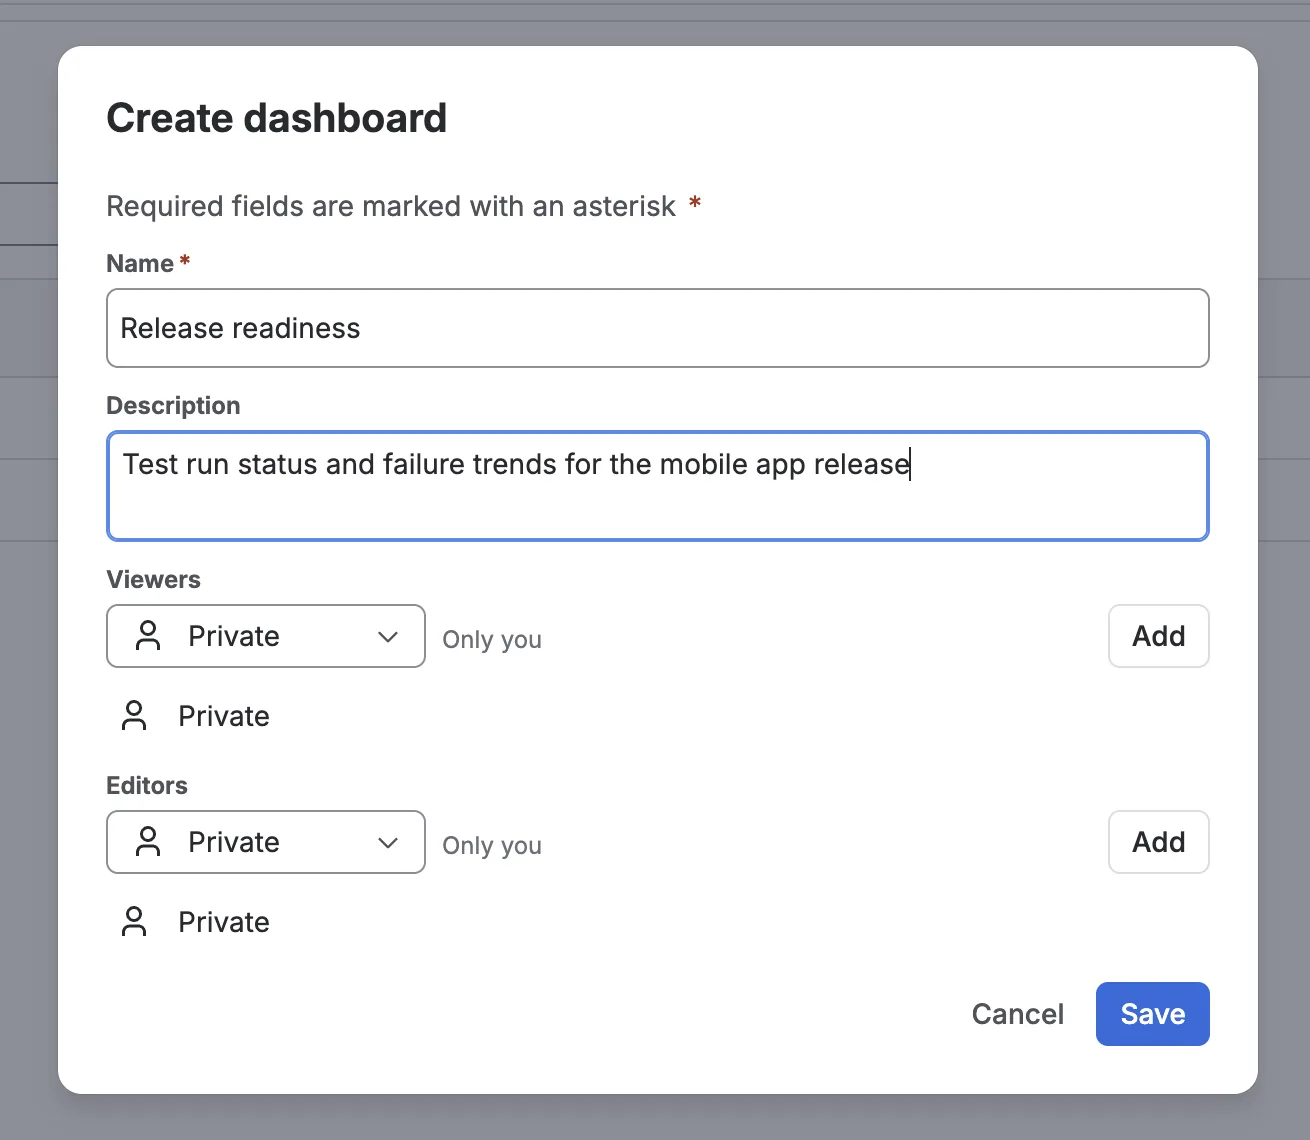1310x1140 pixels.
Task: Click the Description text area
Action: tap(657, 486)
